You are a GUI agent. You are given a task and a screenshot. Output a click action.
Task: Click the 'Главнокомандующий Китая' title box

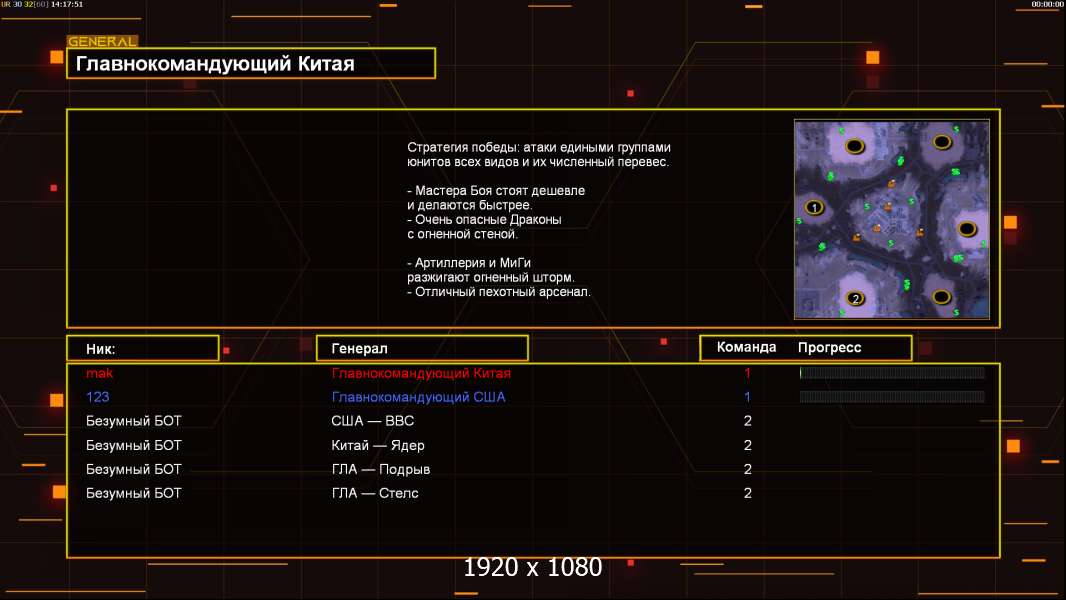(251, 63)
